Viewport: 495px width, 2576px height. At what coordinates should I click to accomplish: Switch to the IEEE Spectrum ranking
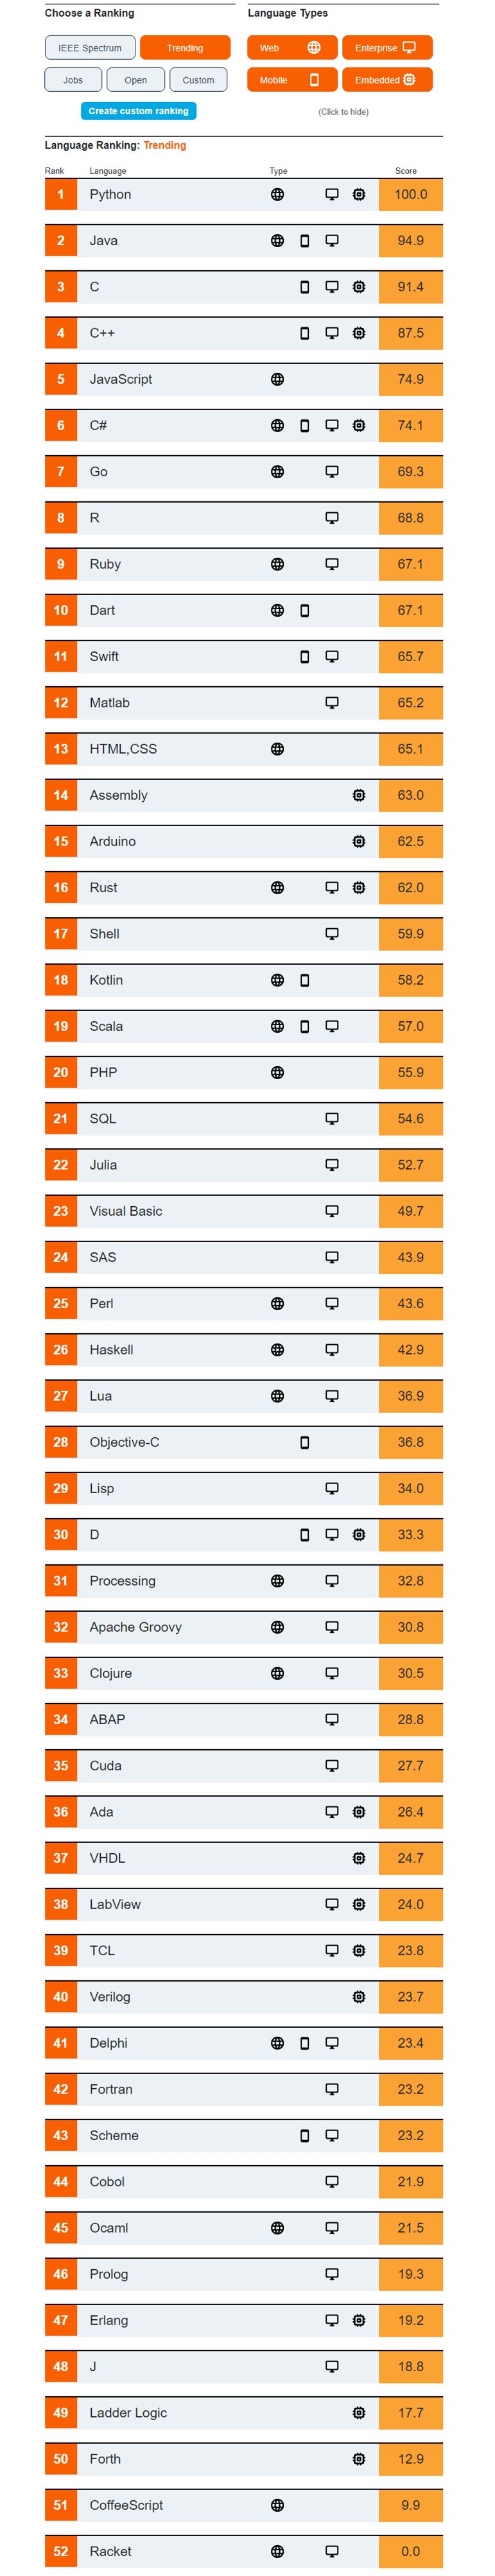[90, 48]
